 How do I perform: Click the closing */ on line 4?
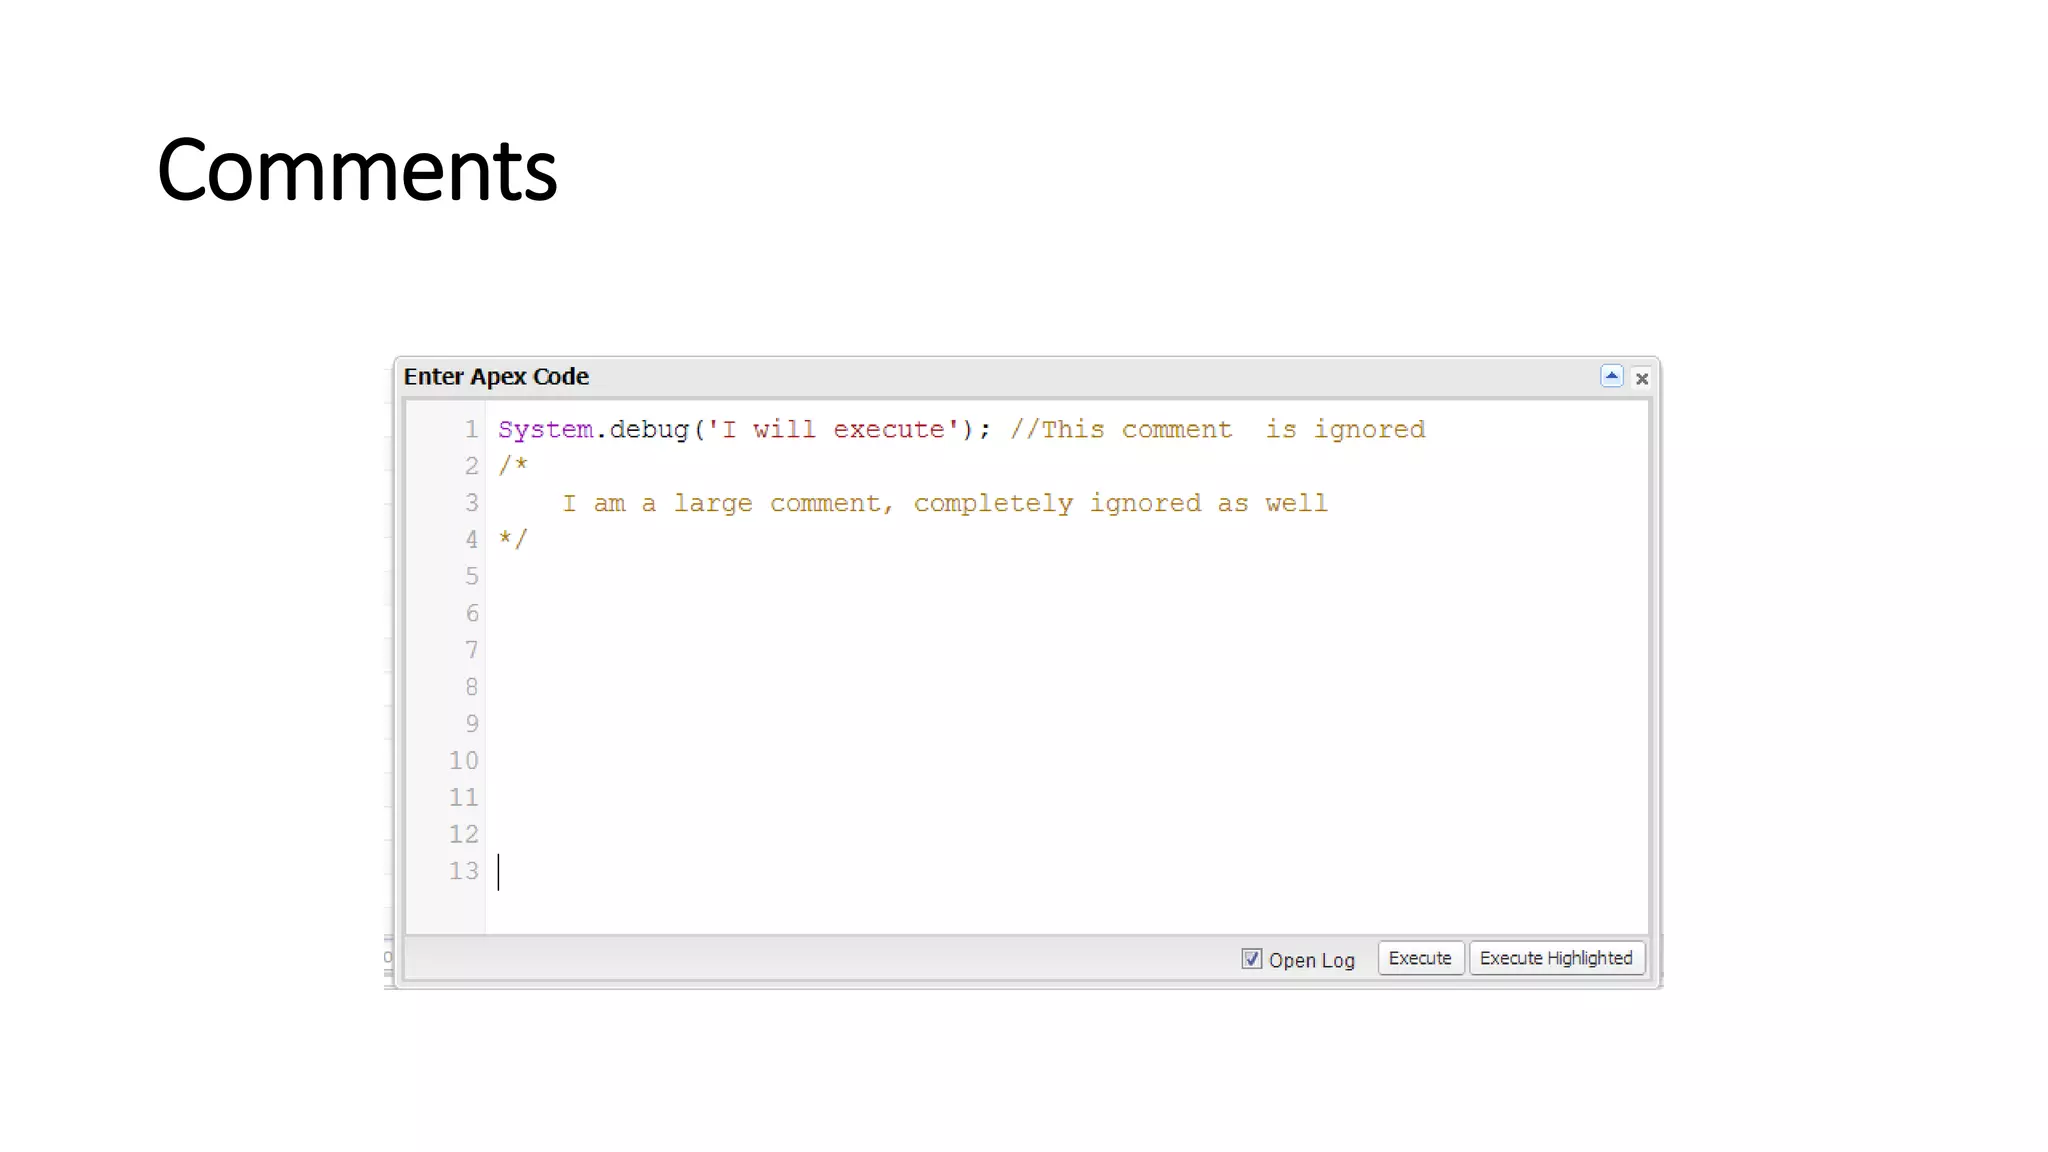coord(513,540)
